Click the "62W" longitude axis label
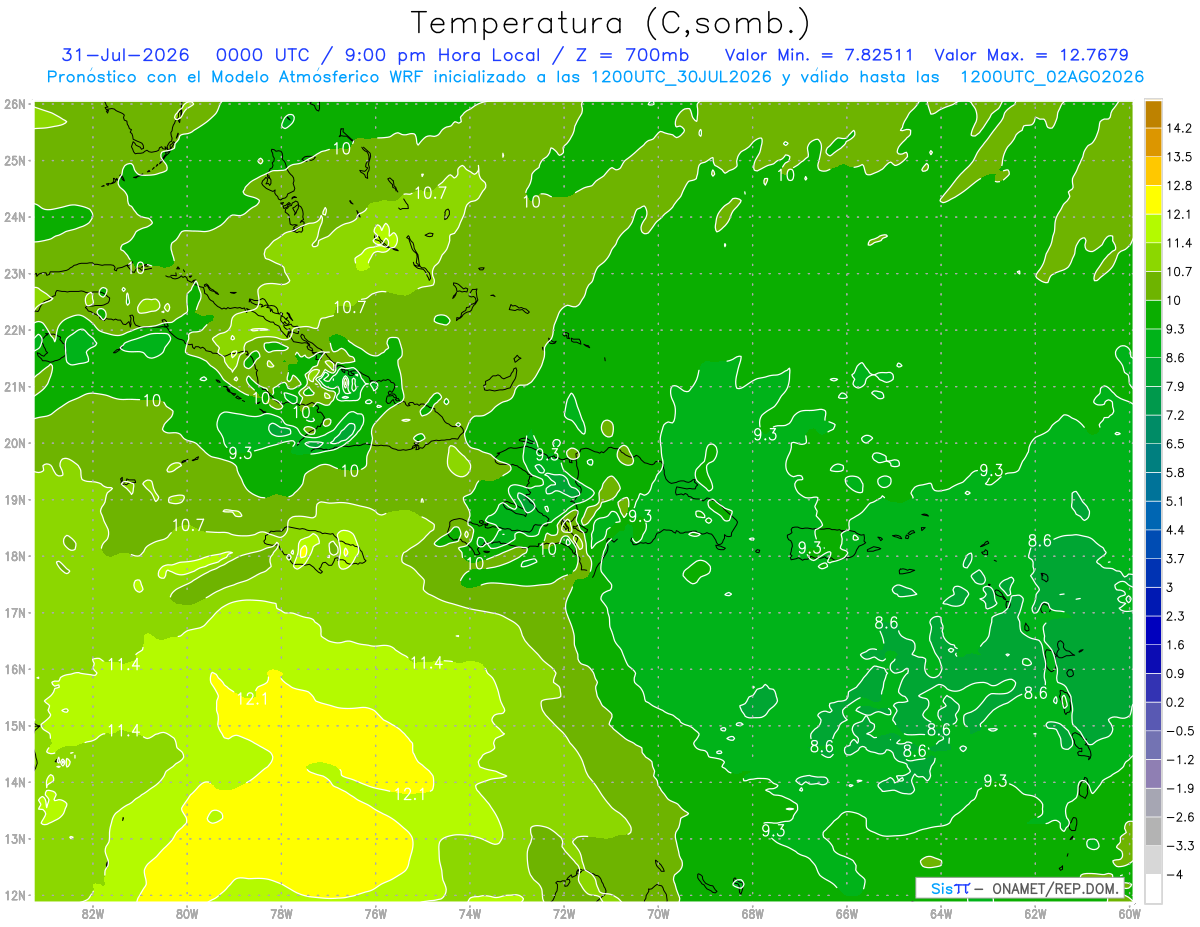The height and width of the screenshot is (927, 1200). click(1035, 913)
